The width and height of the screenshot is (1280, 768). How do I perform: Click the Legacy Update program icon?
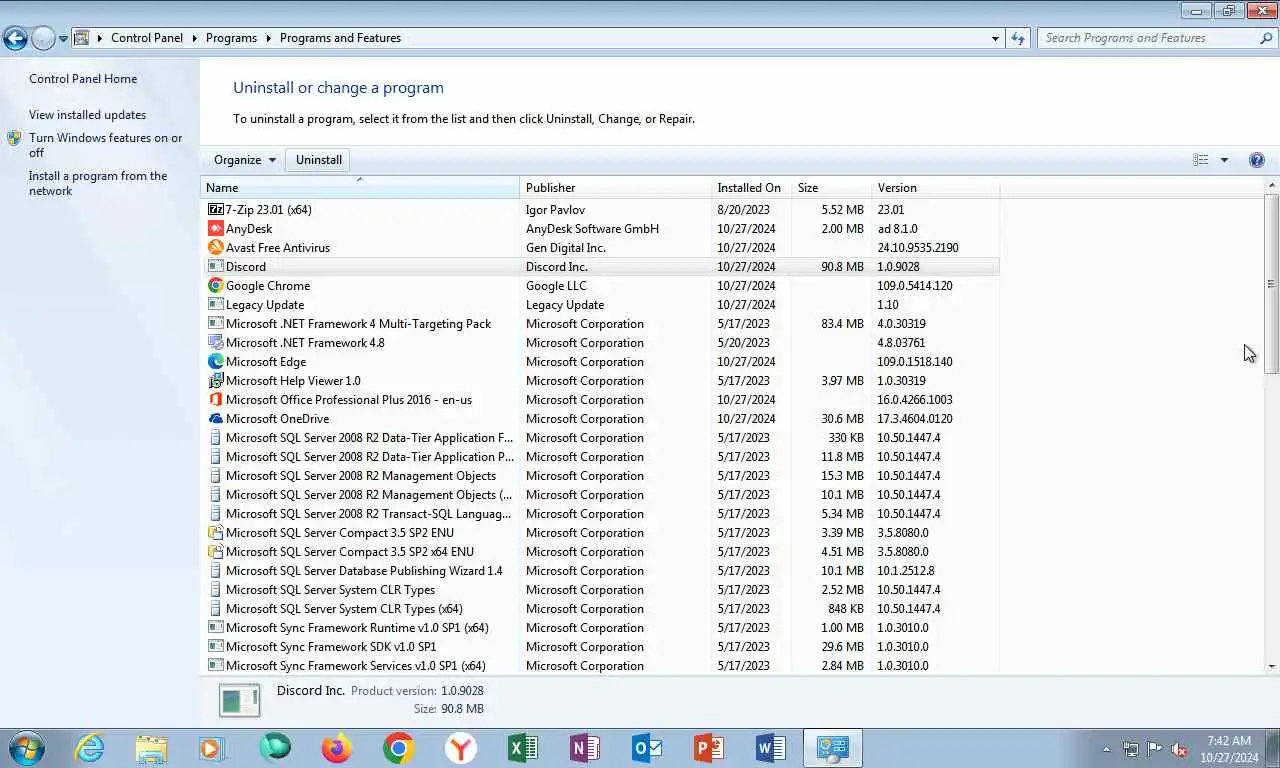pyautogui.click(x=215, y=305)
